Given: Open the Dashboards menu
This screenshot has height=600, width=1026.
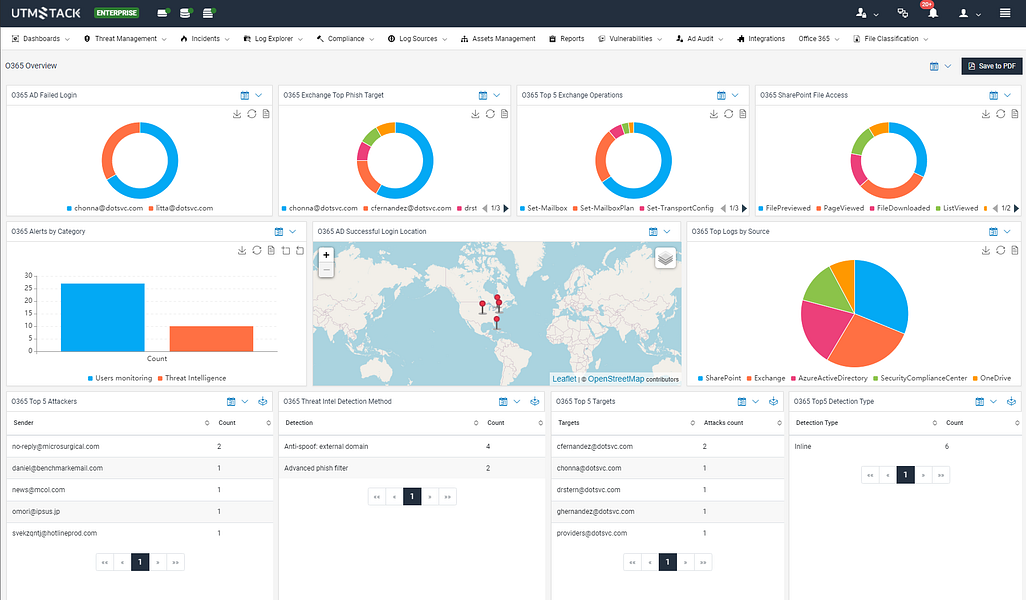Looking at the screenshot, I should (x=41, y=39).
